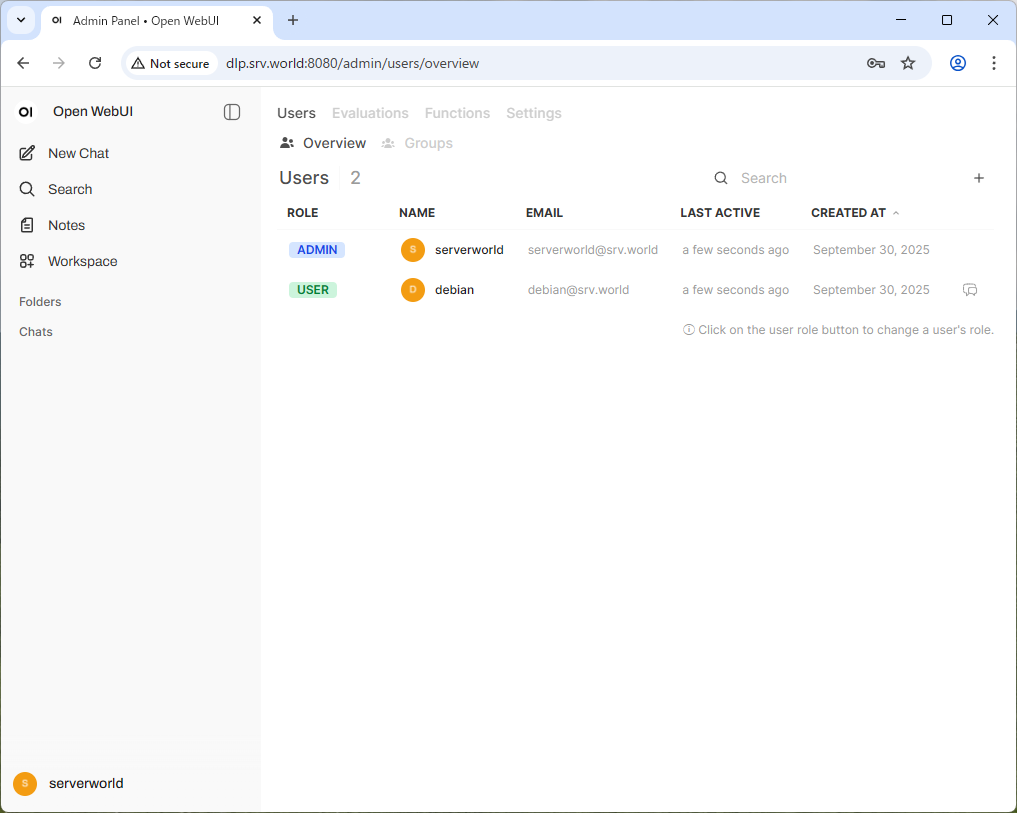Open the Functions tab

(457, 113)
